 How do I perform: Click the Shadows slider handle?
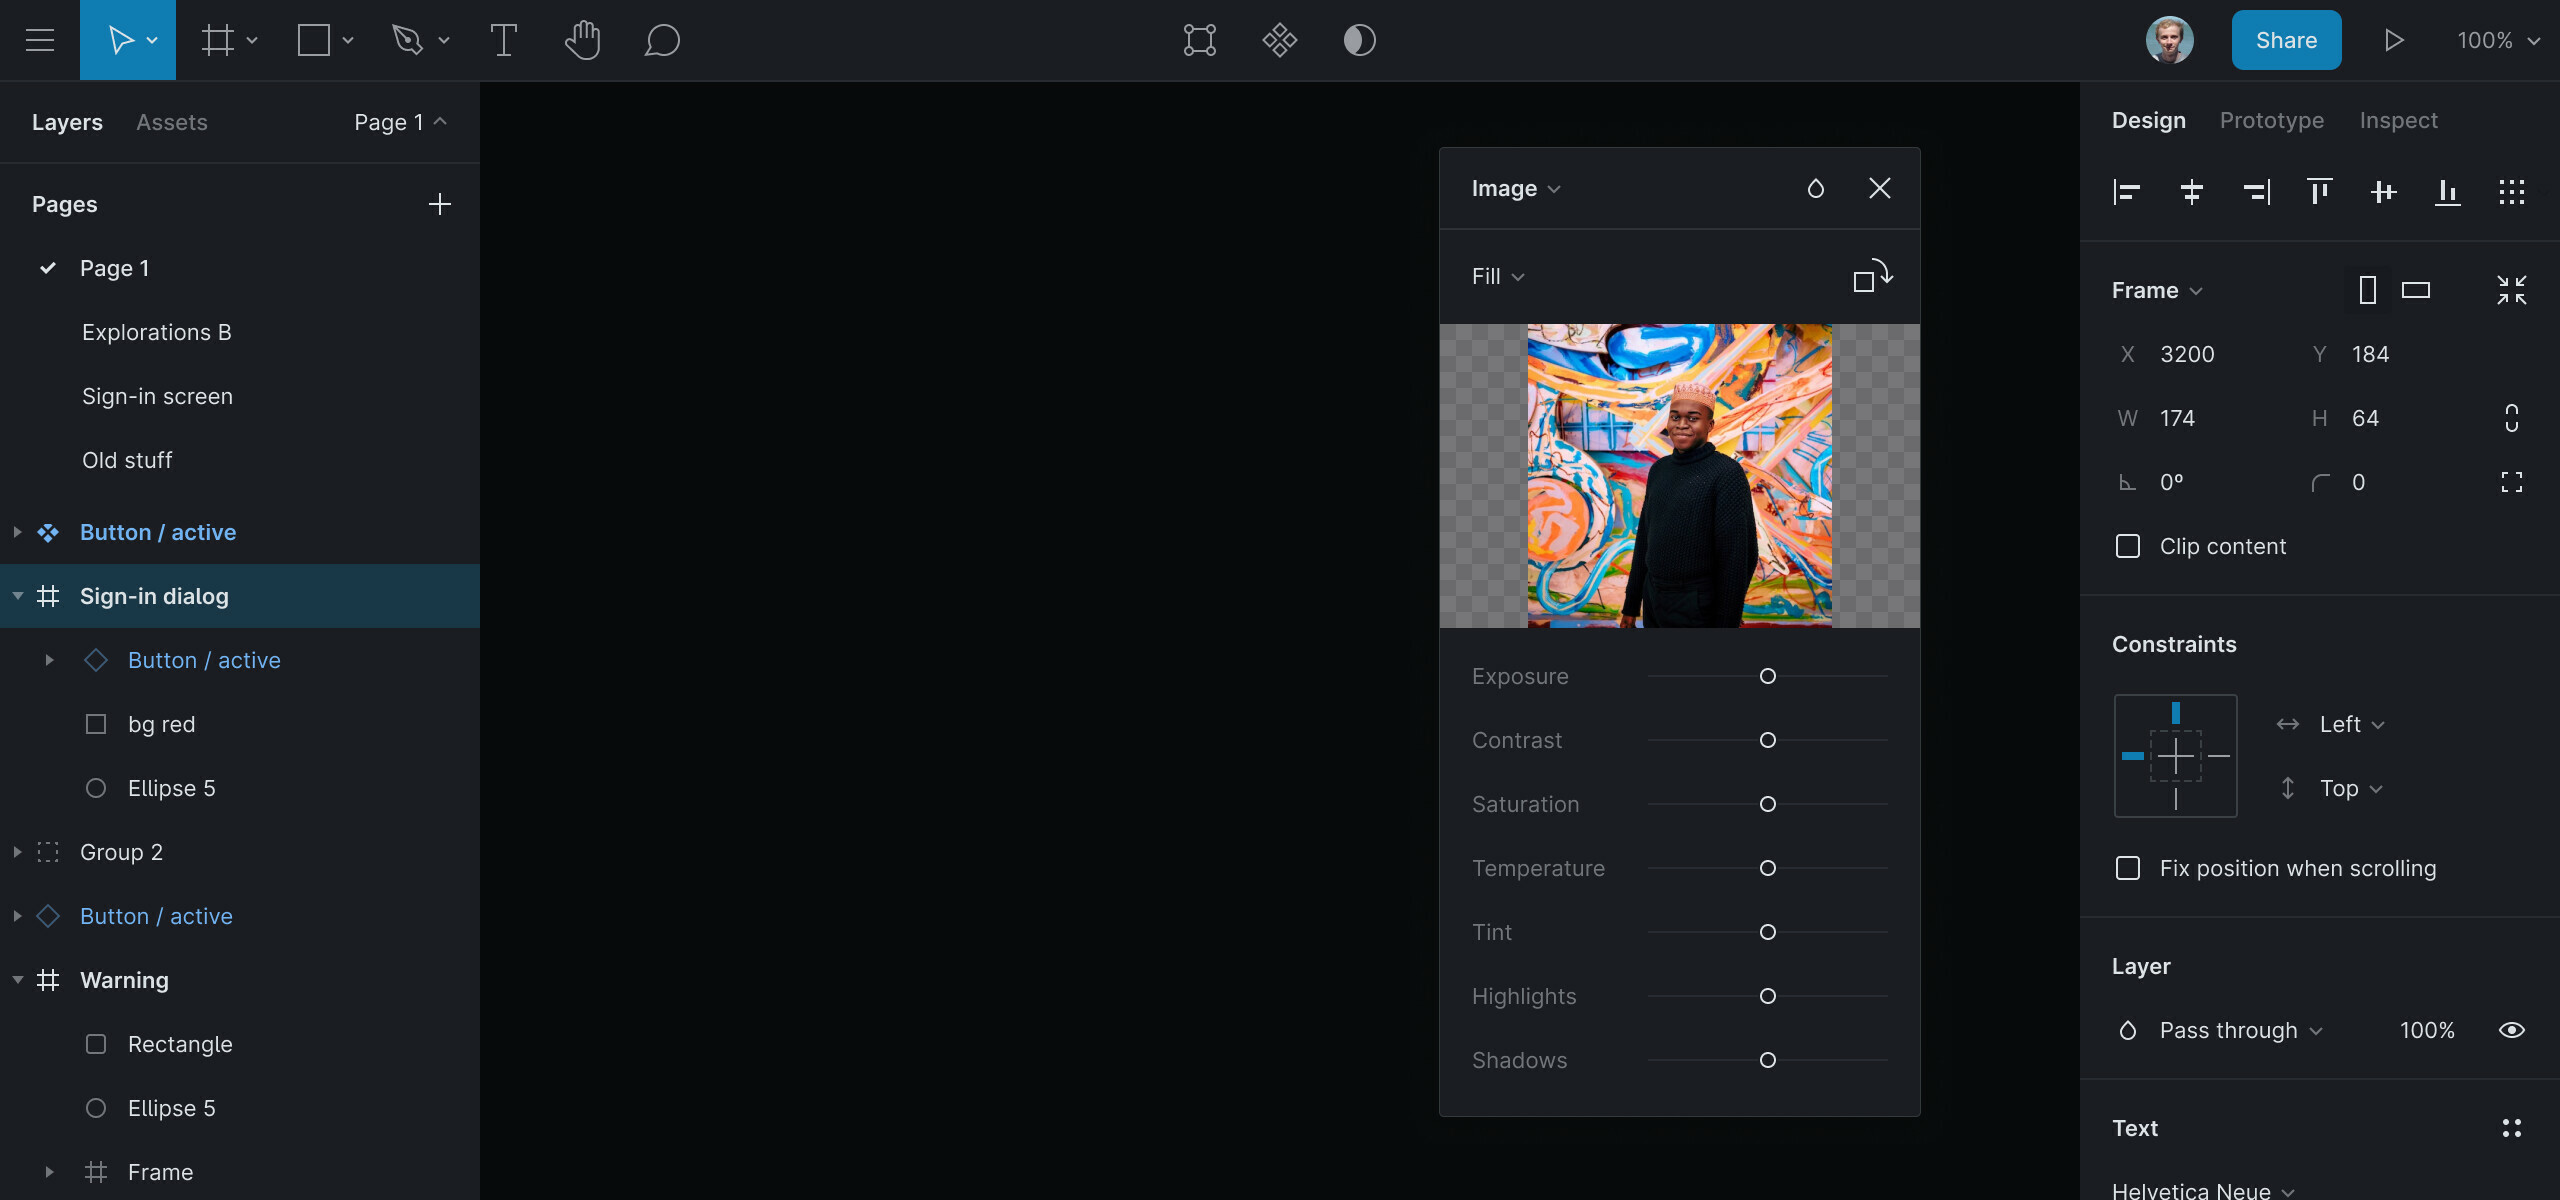pos(1768,1060)
